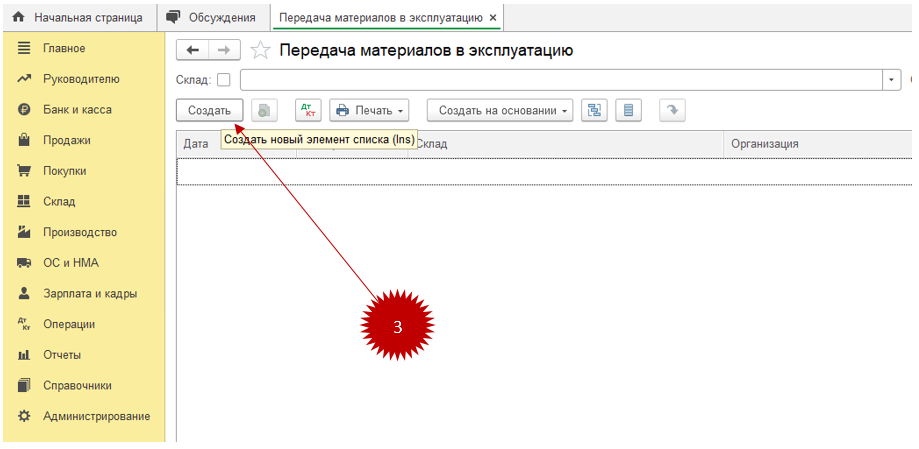This screenshot has width=919, height=449.
Task: Click the Создать button
Action: pos(209,110)
